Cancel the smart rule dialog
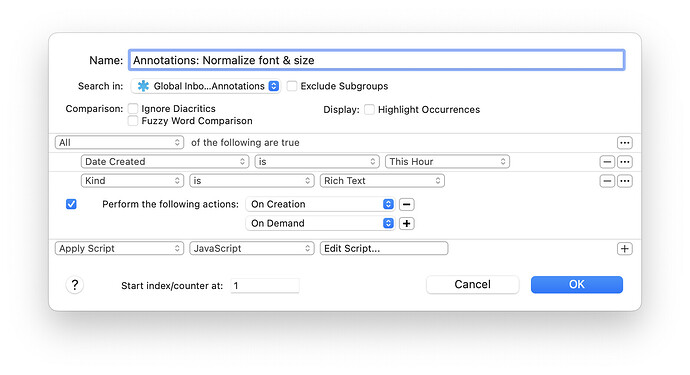Screen dimensions: 690x375 [473, 284]
